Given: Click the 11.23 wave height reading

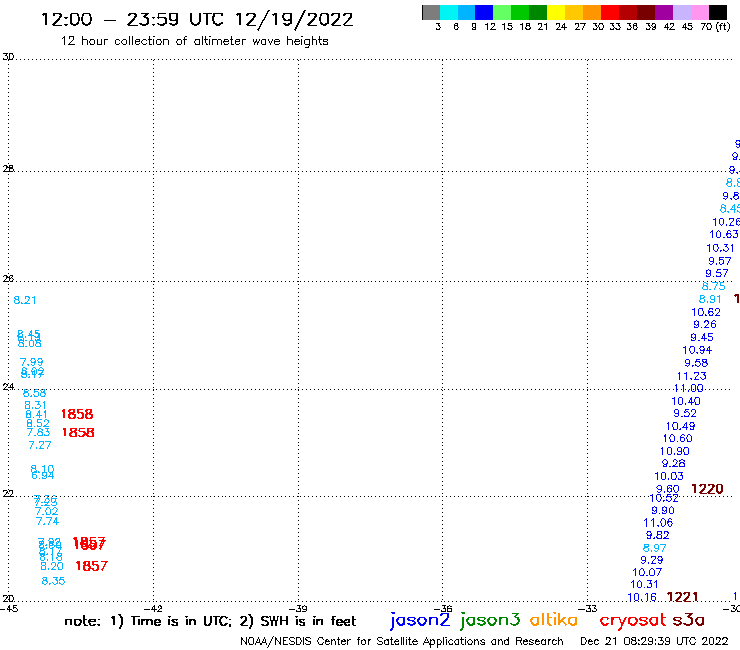Looking at the screenshot, I should (x=691, y=376).
